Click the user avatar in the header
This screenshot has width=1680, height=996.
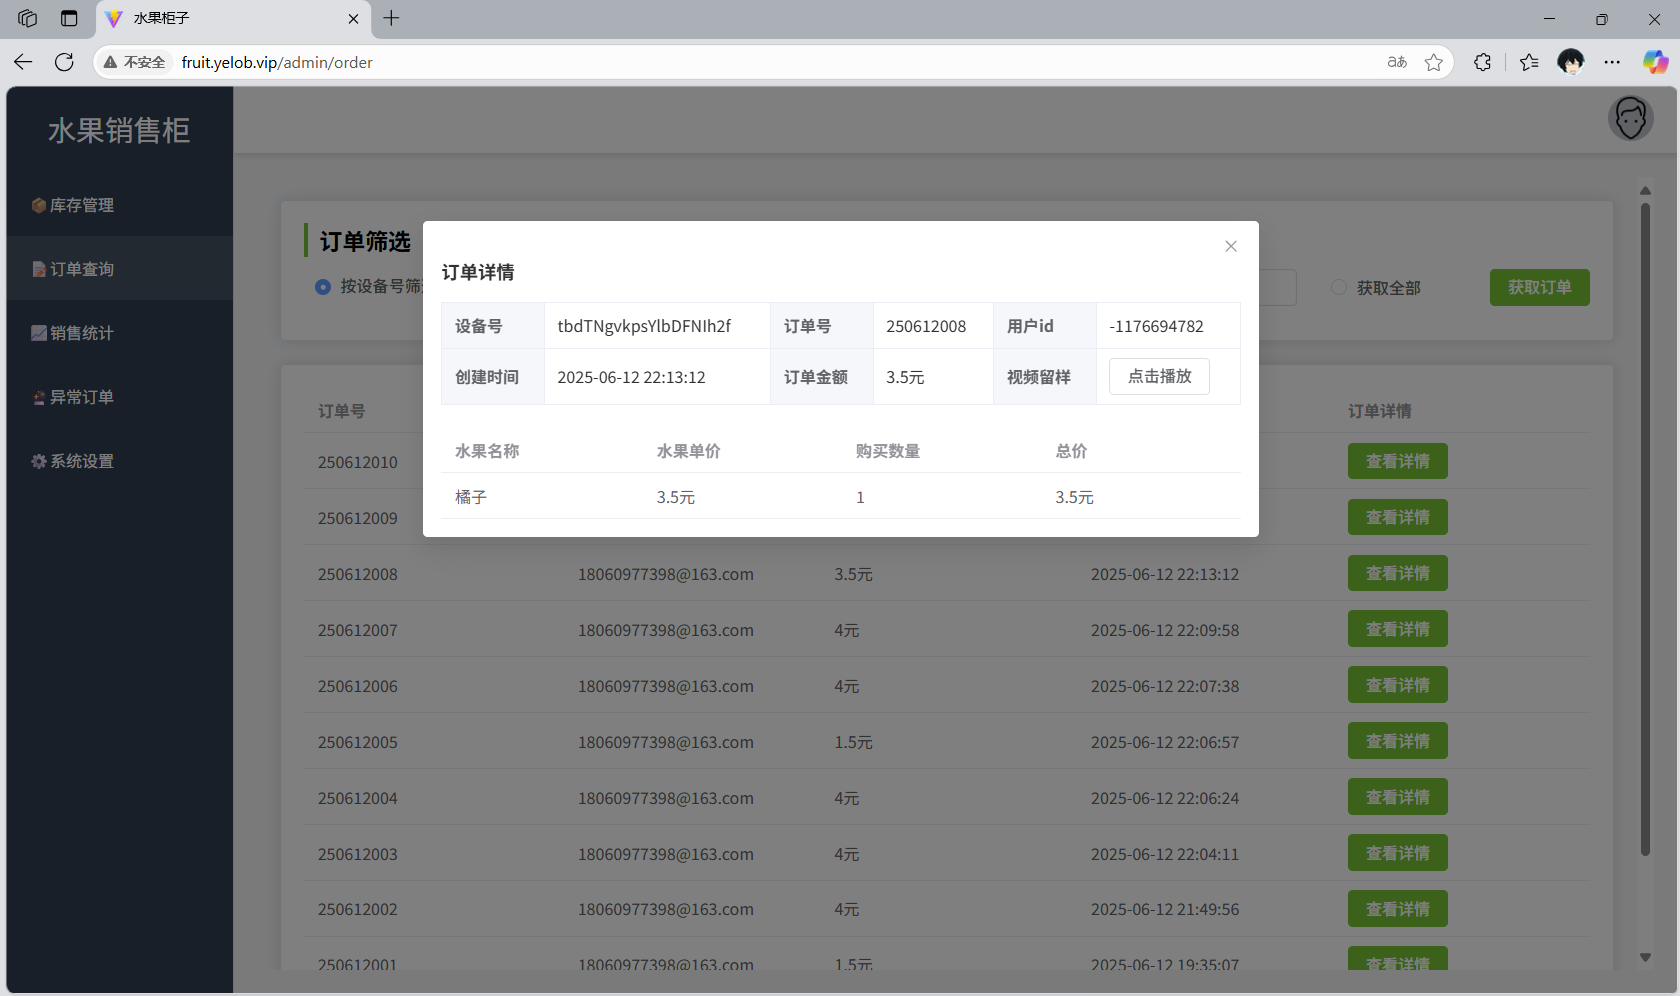pyautogui.click(x=1630, y=119)
